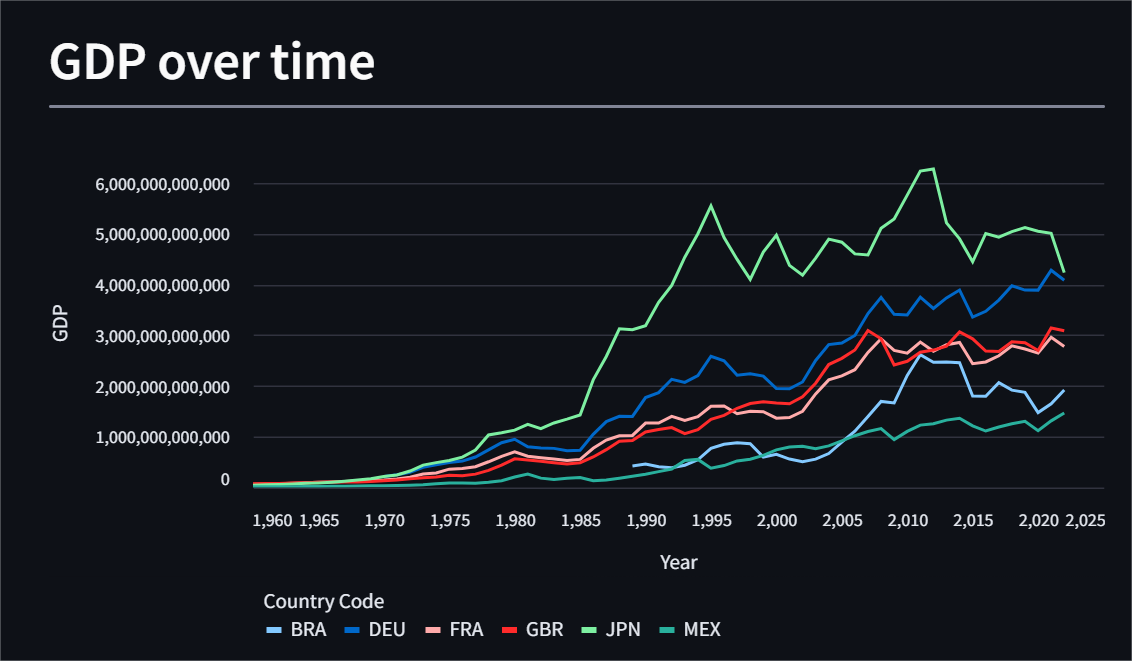Click the 2,000 x-axis tick label
Screen dimensions: 1132x661
pyautogui.click(x=777, y=521)
